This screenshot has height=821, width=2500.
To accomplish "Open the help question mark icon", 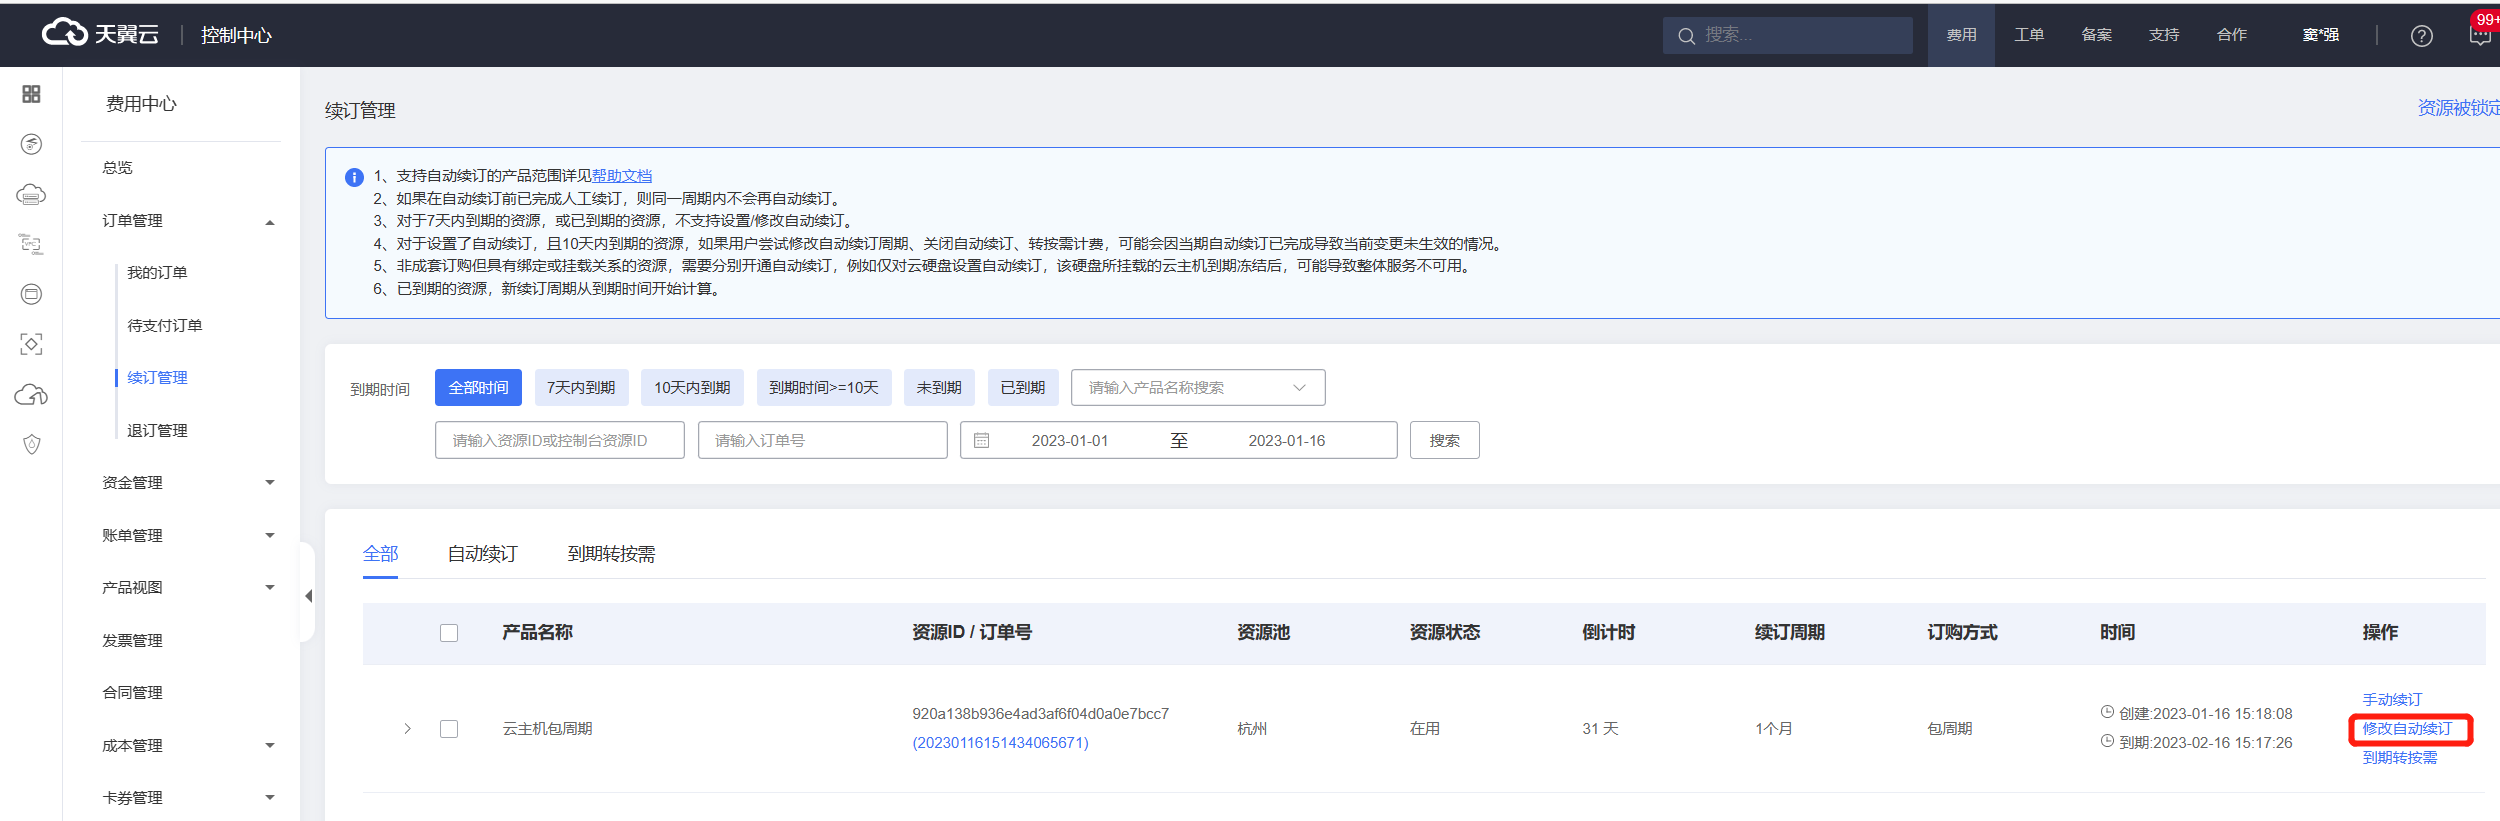I will click(2421, 36).
